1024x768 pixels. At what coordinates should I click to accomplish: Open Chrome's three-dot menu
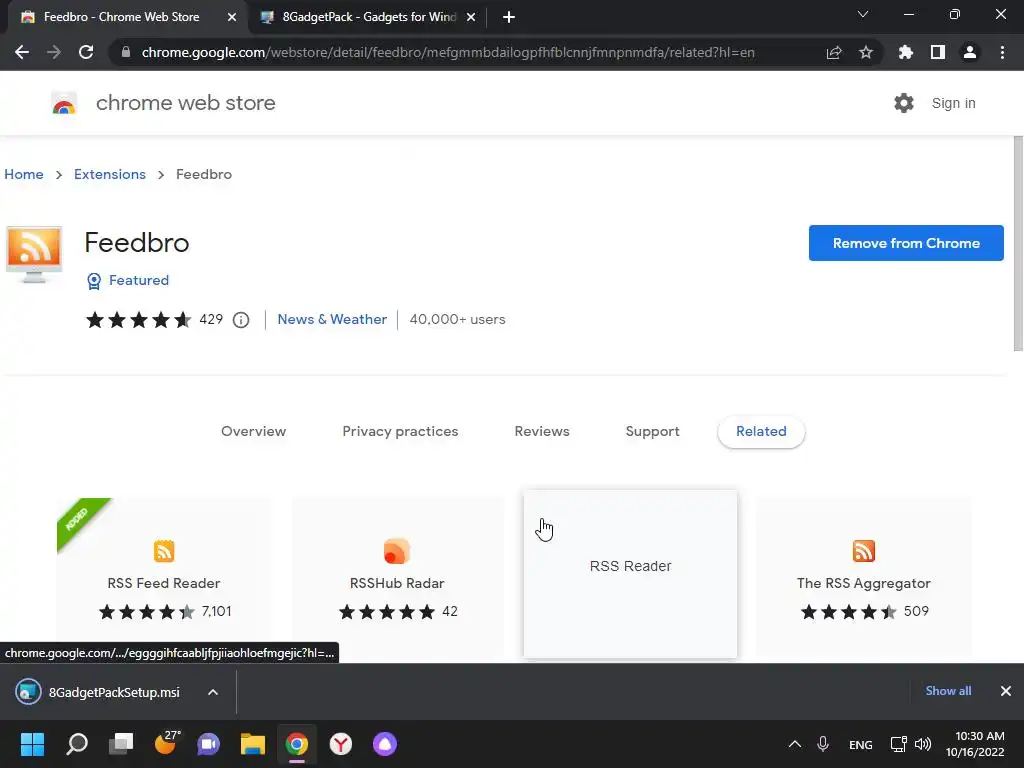click(1002, 52)
